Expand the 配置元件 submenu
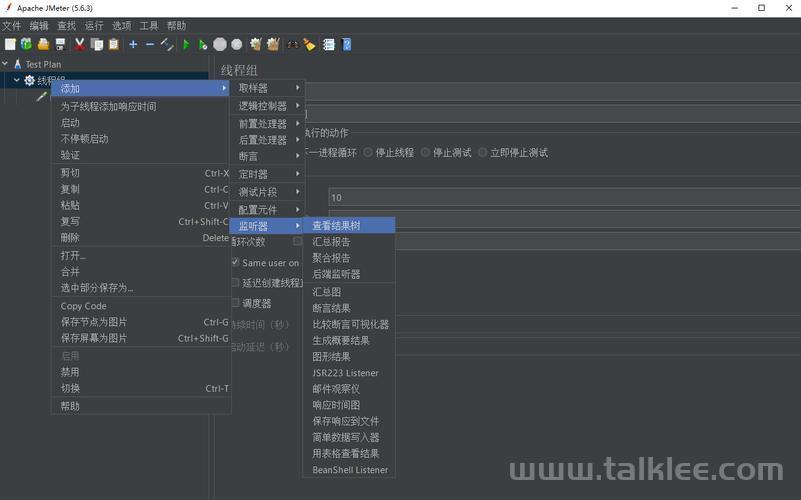This screenshot has width=801, height=500. [268, 210]
